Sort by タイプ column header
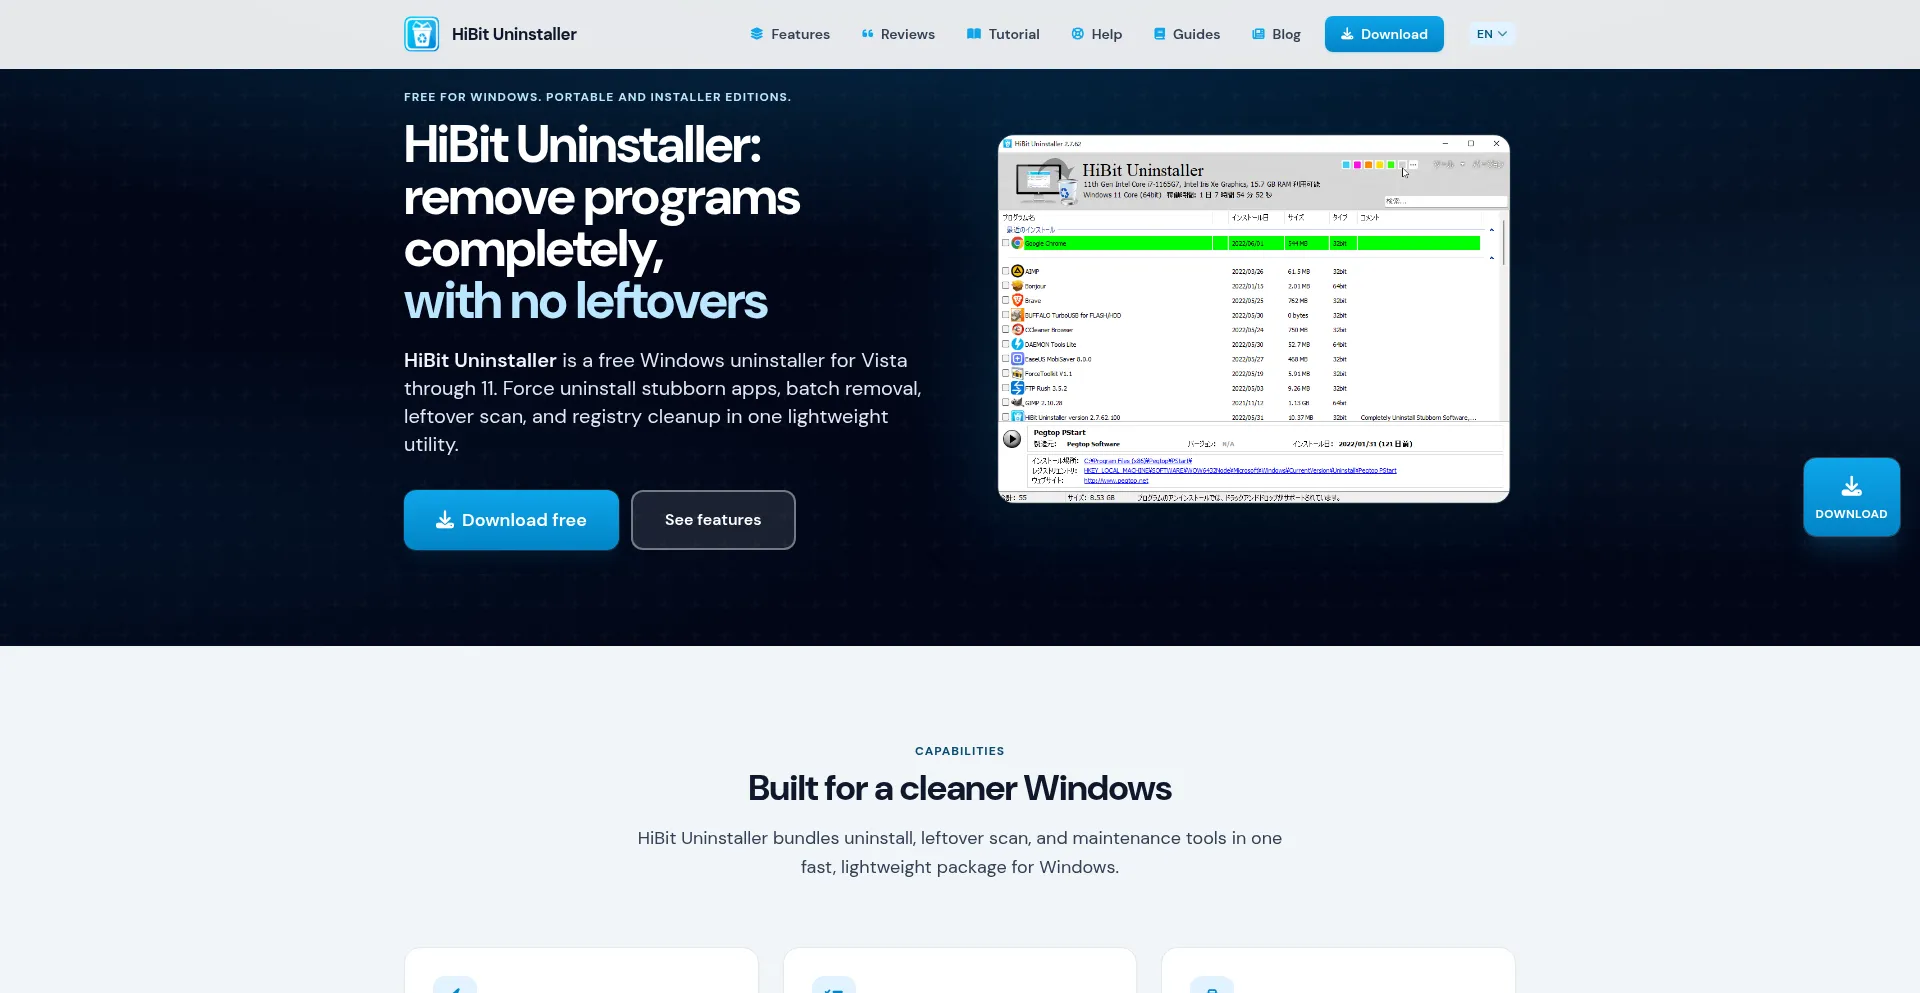This screenshot has width=1920, height=993. click(1340, 217)
